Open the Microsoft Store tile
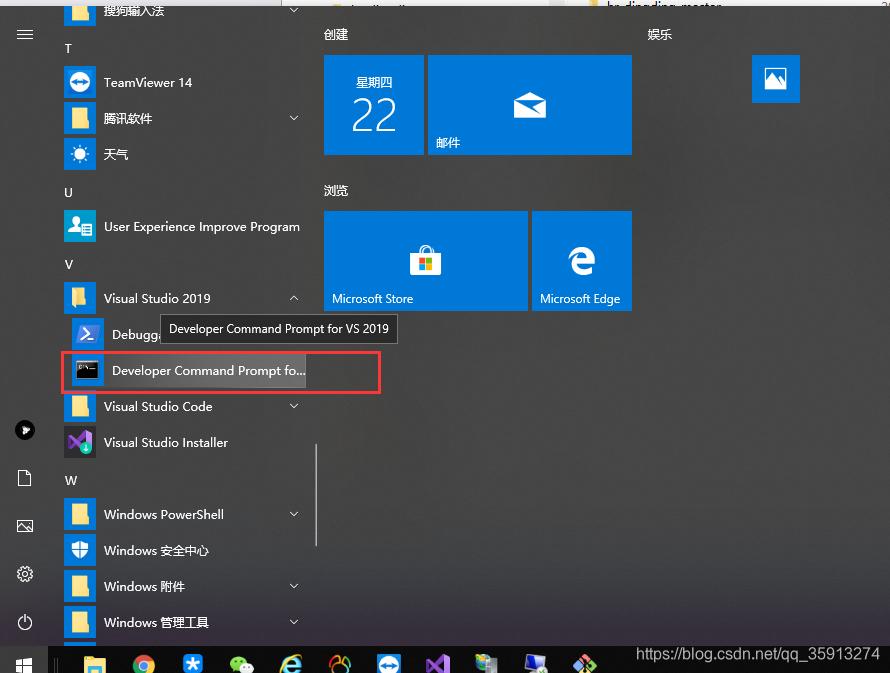This screenshot has height=673, width=890. (426, 261)
